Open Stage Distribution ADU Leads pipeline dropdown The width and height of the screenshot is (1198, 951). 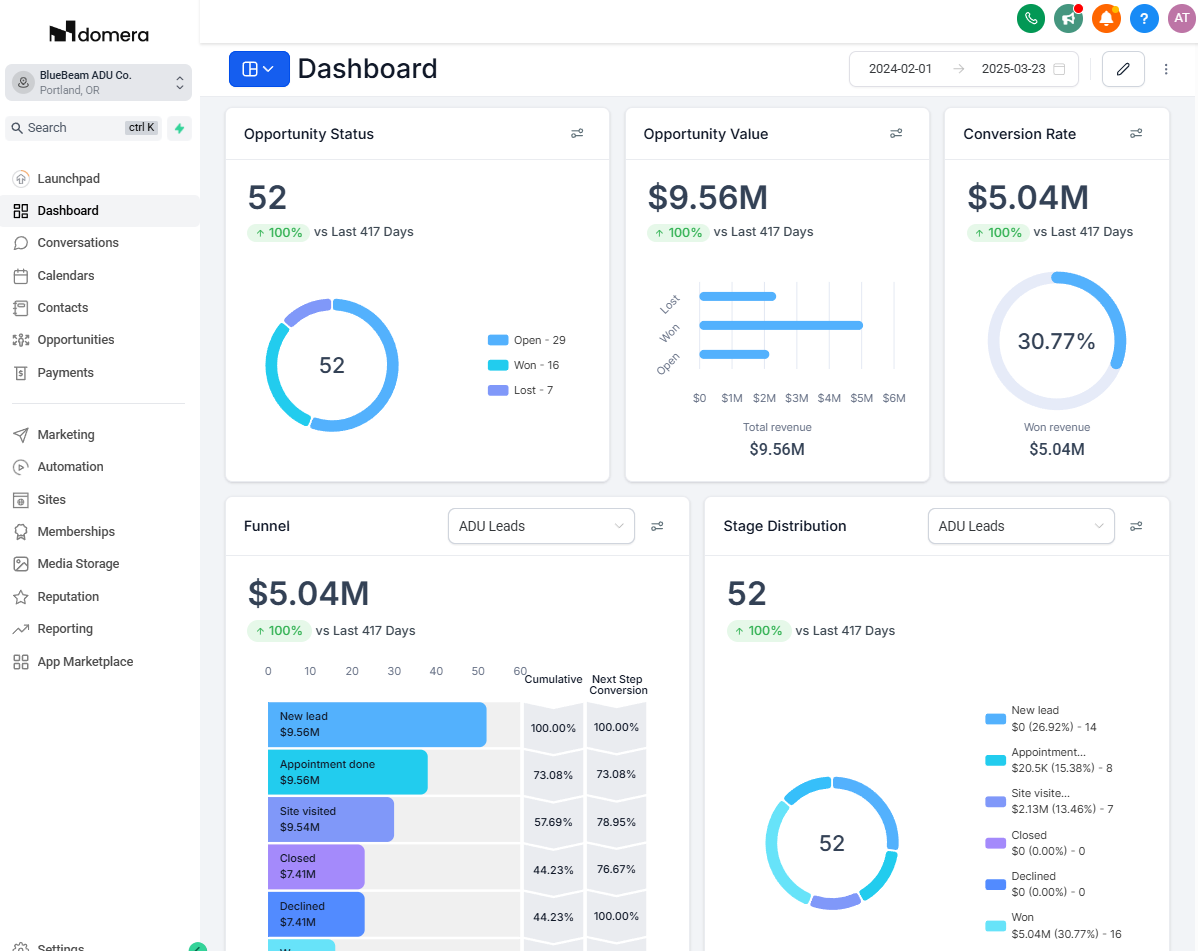(1021, 526)
